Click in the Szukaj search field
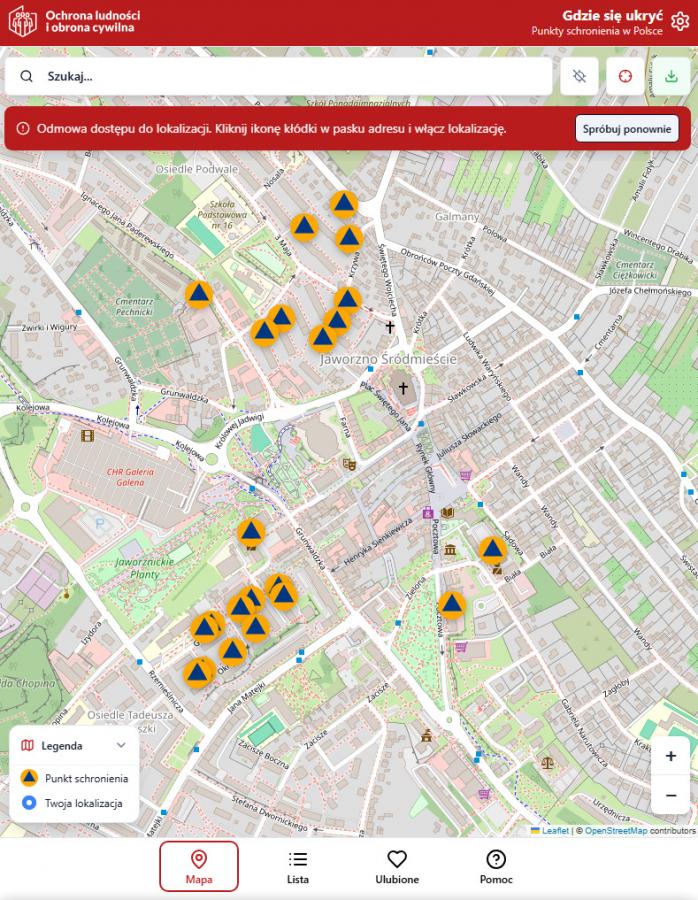The height and width of the screenshot is (900, 698). 290,76
